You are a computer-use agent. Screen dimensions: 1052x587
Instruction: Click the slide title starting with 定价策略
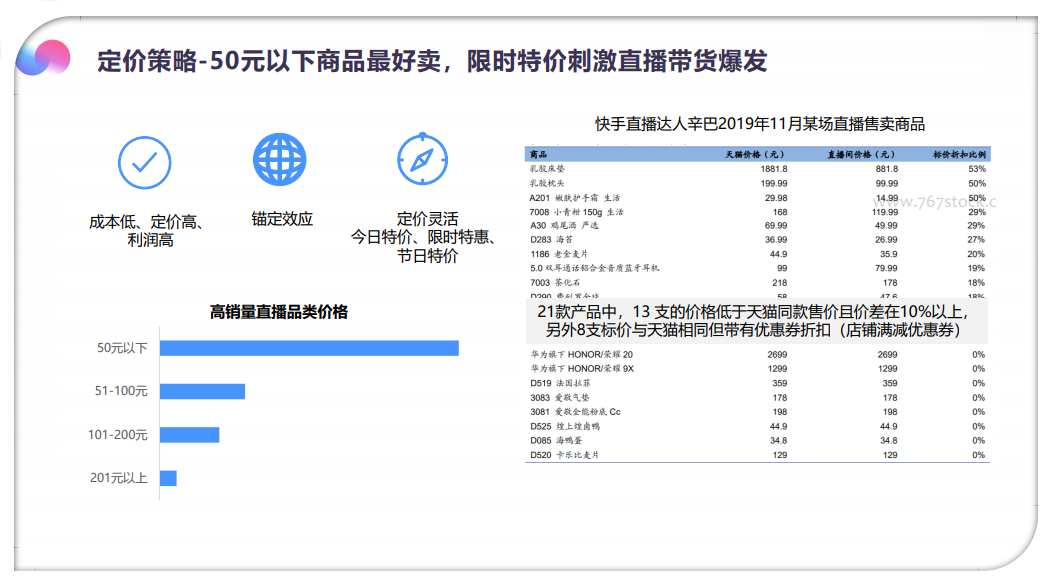432,61
